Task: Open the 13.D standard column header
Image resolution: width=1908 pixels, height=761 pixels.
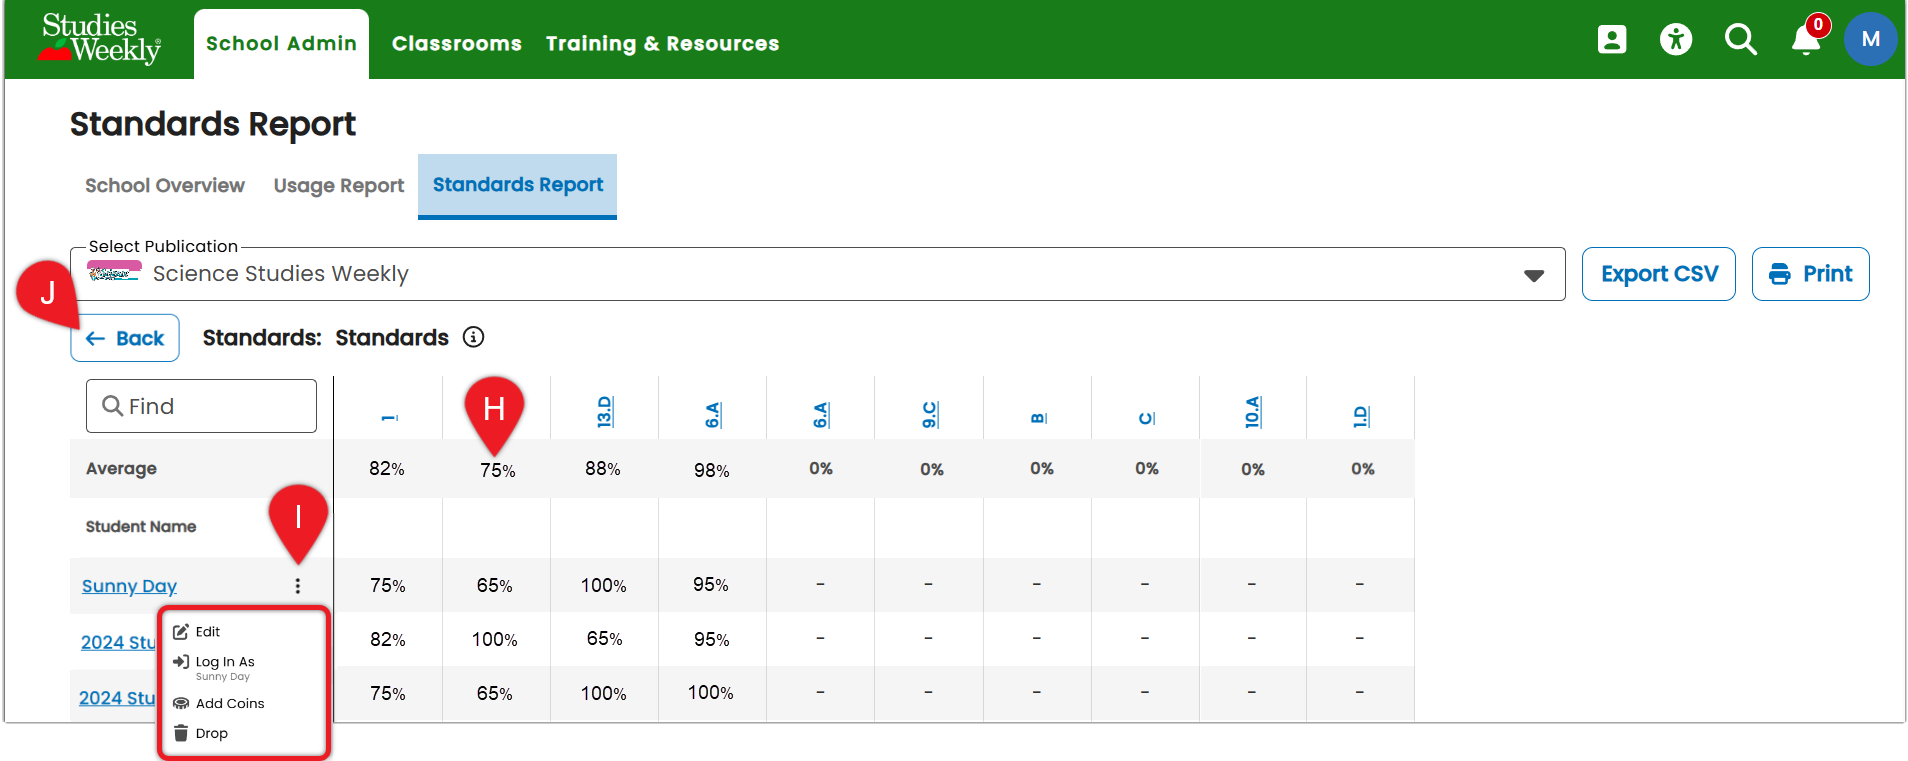Action: pos(604,412)
